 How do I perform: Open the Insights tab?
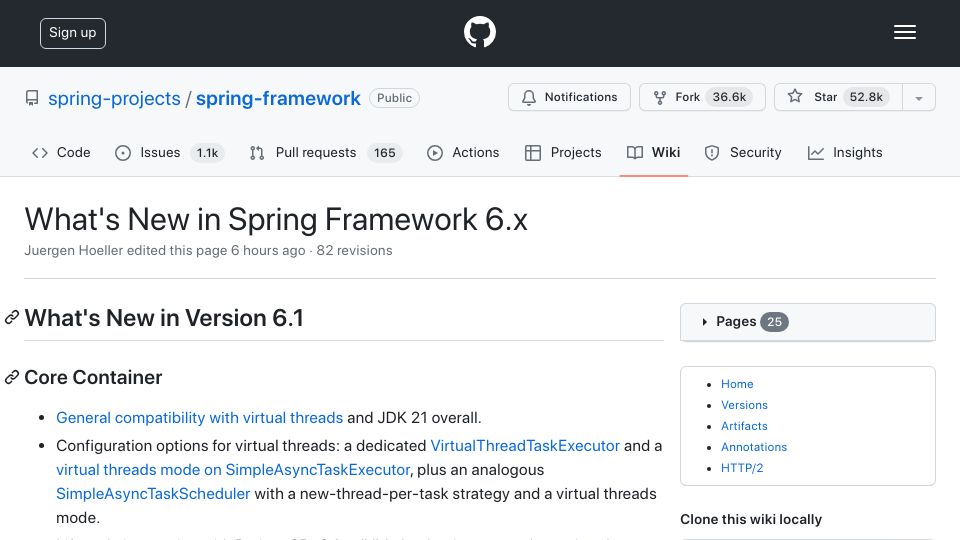click(x=845, y=152)
